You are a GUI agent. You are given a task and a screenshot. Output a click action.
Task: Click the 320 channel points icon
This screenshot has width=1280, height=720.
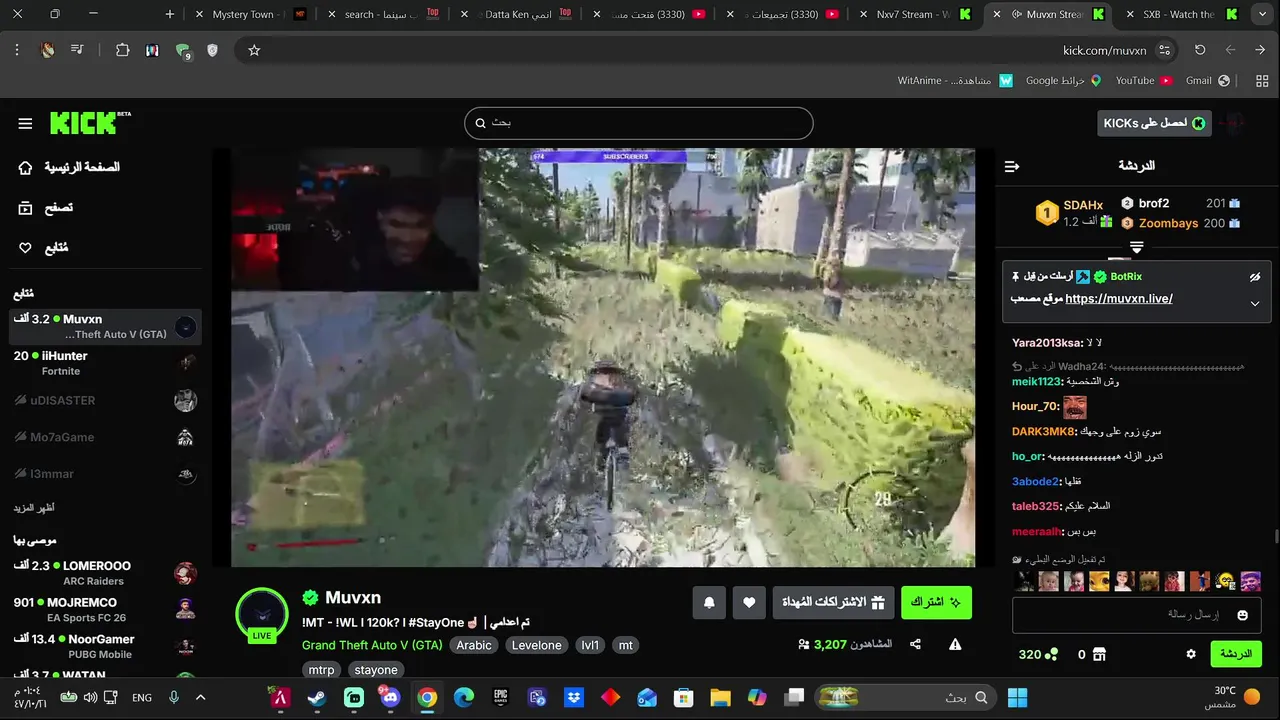[x=1051, y=655]
